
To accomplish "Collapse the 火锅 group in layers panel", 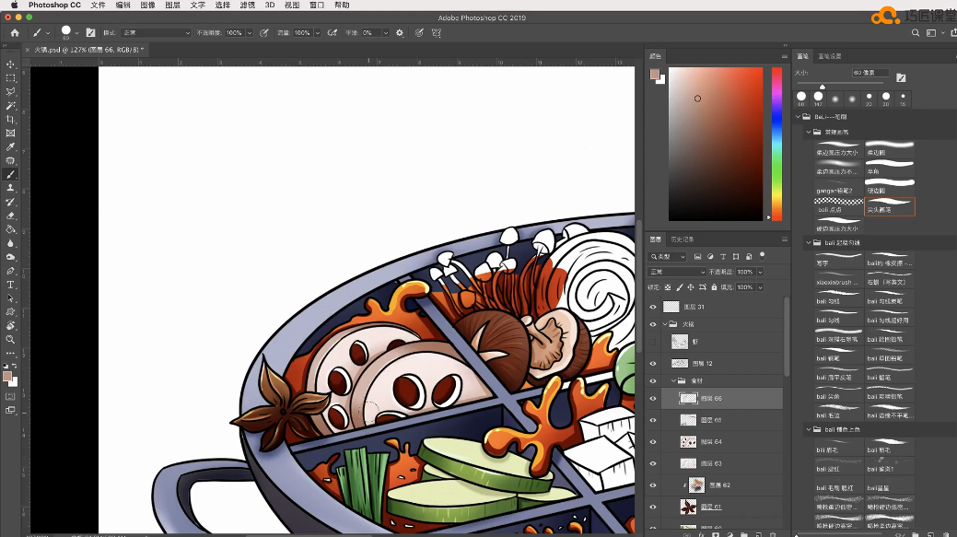I will (x=665, y=324).
